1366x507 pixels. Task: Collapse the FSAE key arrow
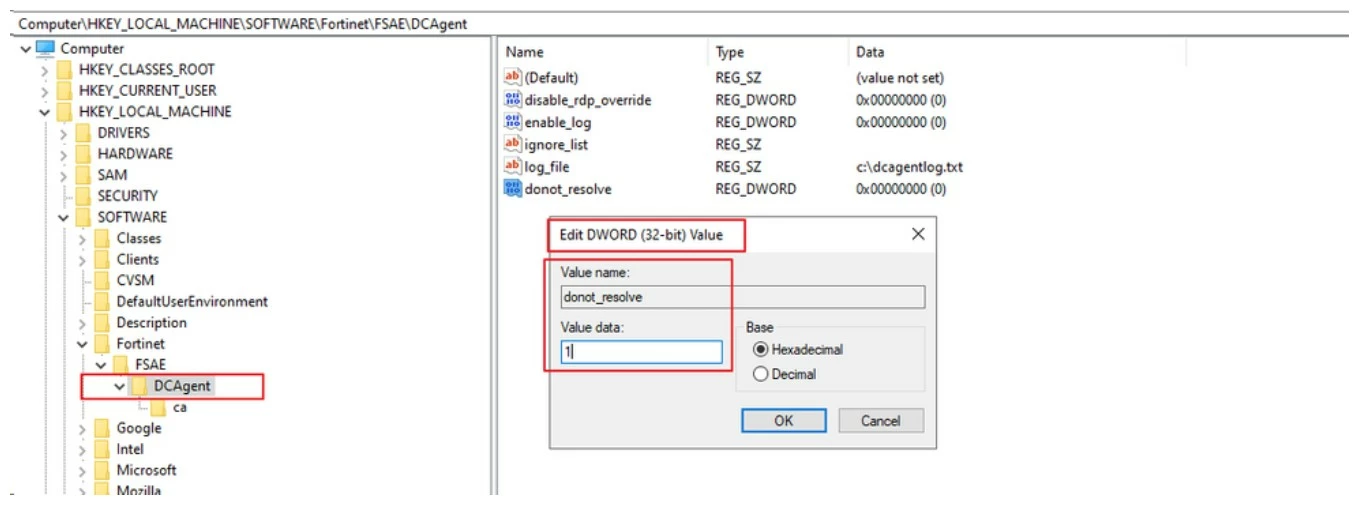[x=100, y=365]
